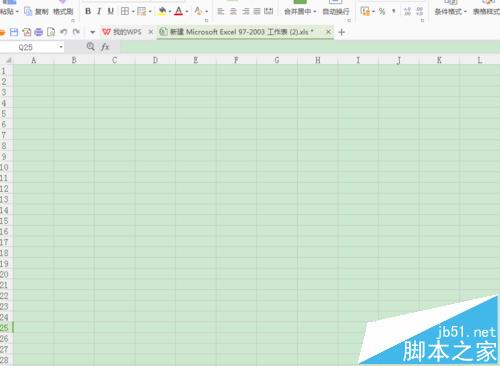Viewport: 500px width, 366px height.
Task: Select row 5 header
Action: point(6,114)
